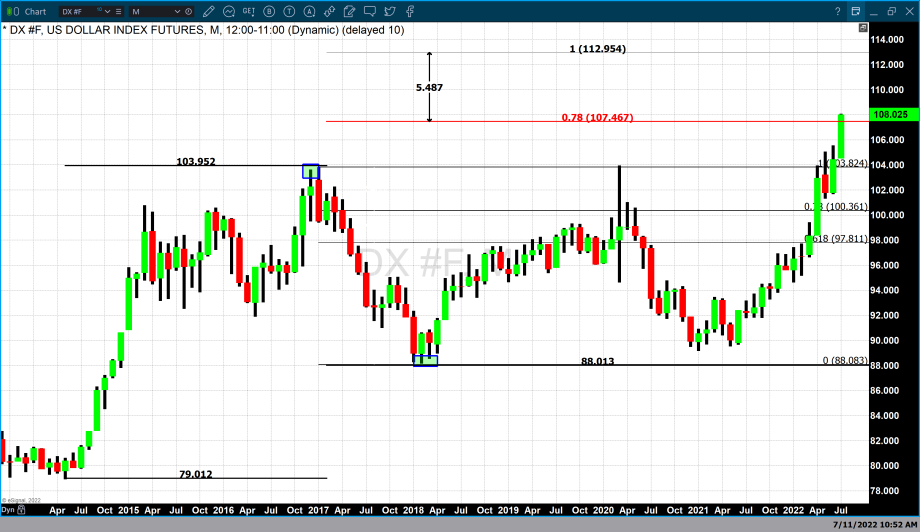Click the pencil drawing tools icon

(x=210, y=11)
